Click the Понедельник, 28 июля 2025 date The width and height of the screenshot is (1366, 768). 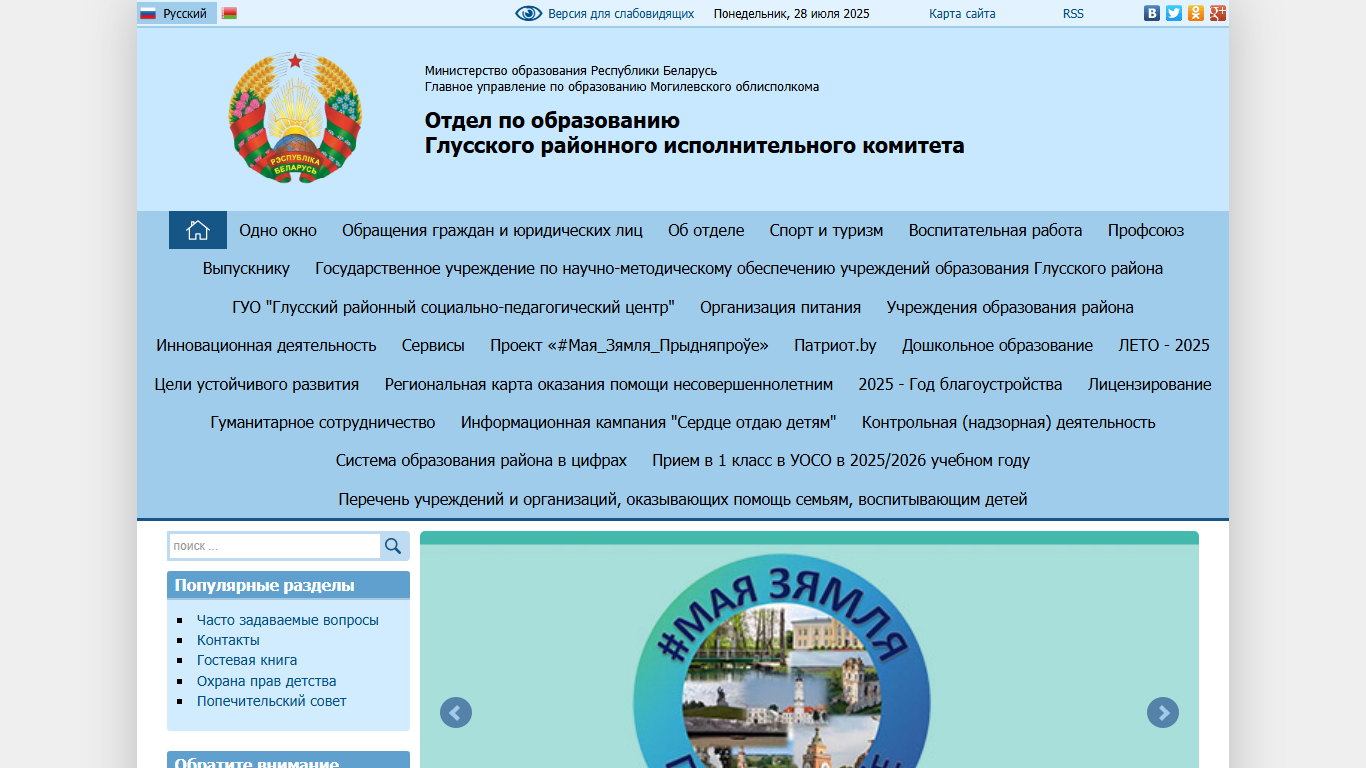(791, 14)
